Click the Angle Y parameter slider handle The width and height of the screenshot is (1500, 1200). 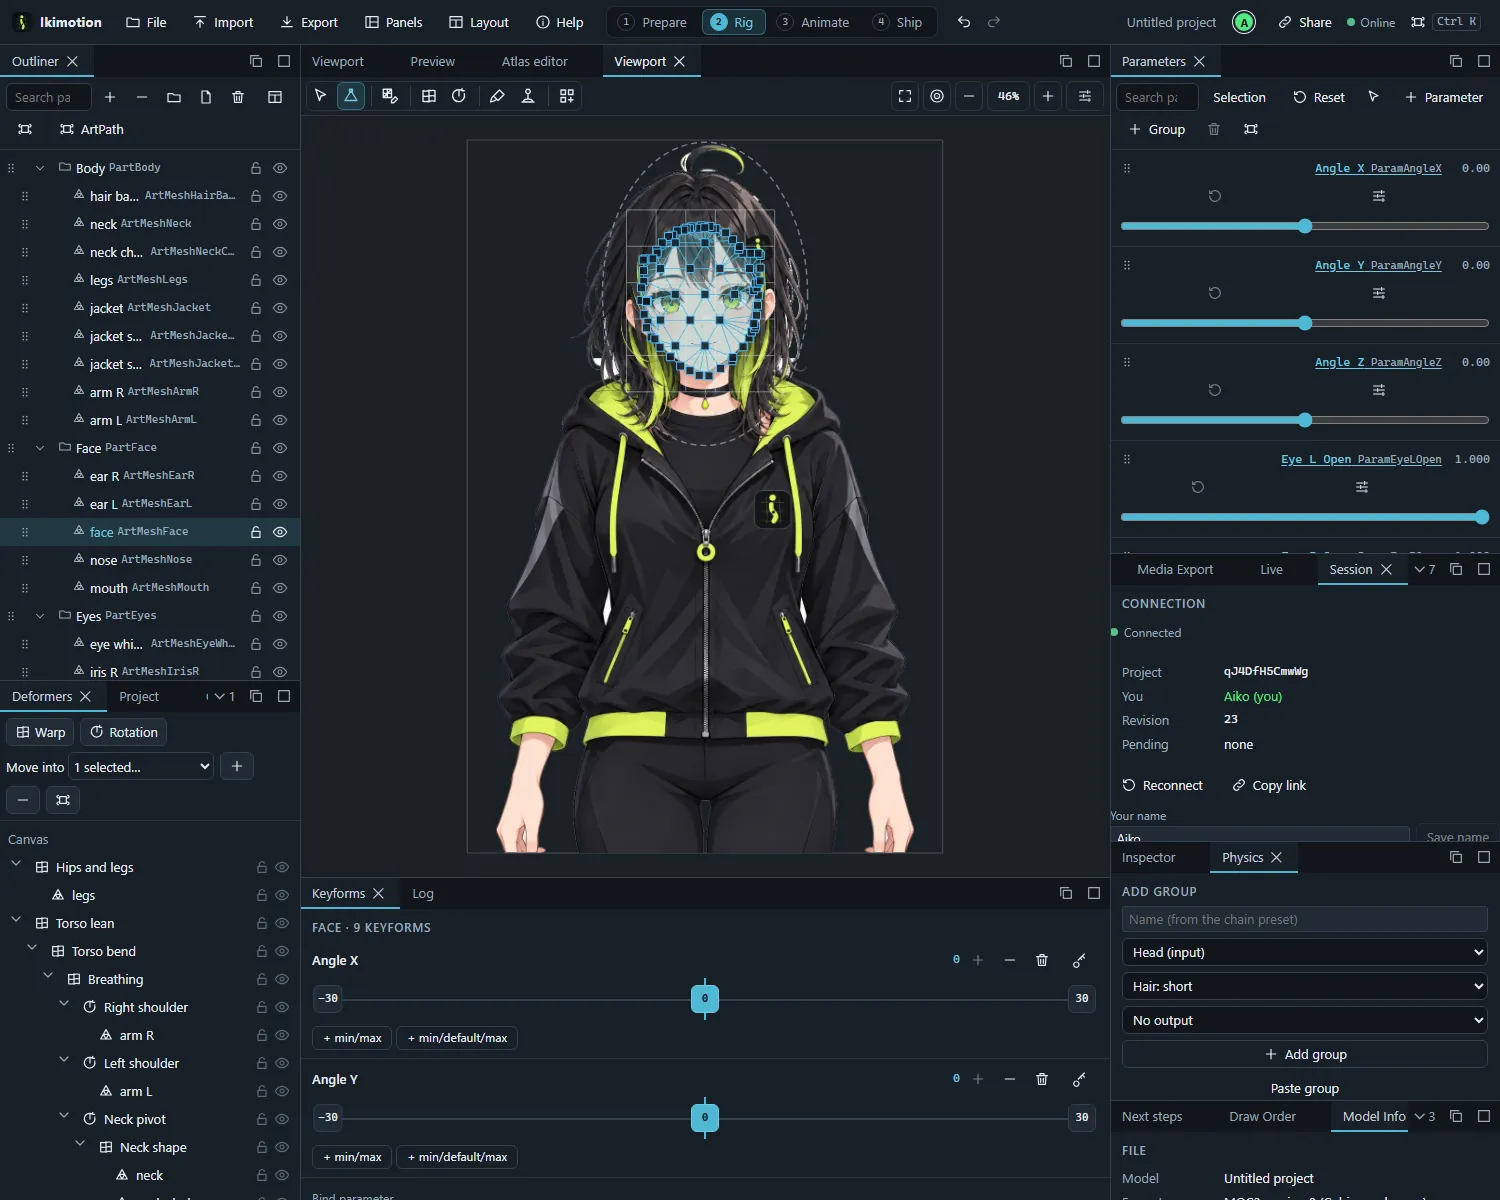[x=1305, y=323]
